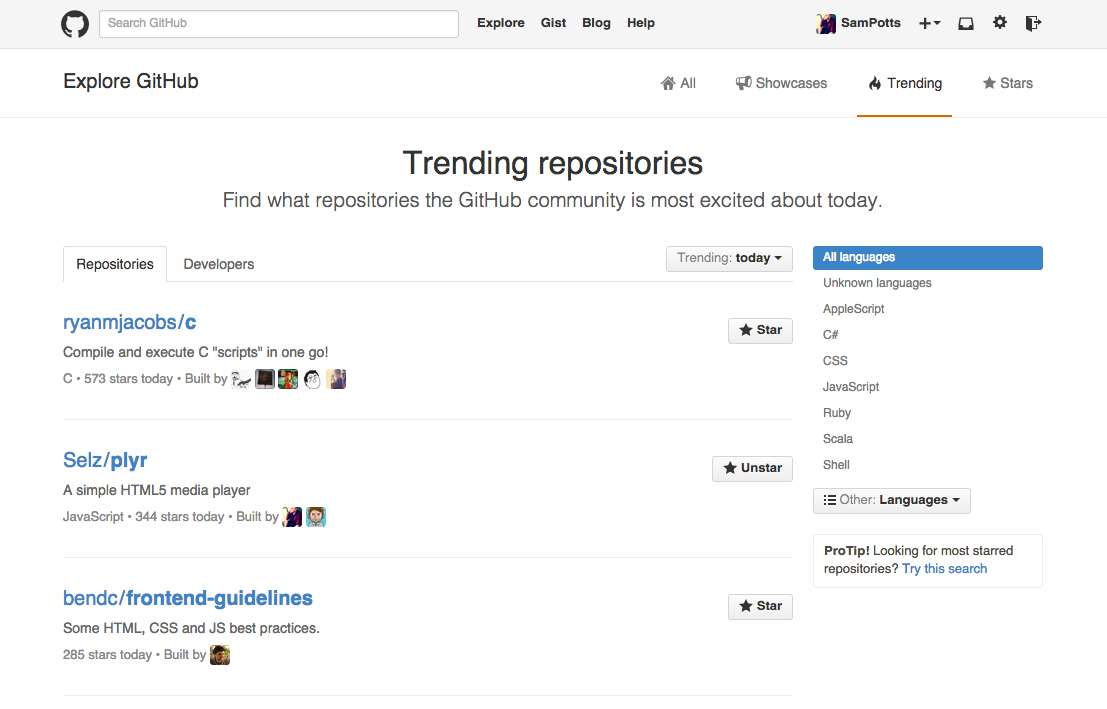Follow the Try this search link

click(944, 568)
